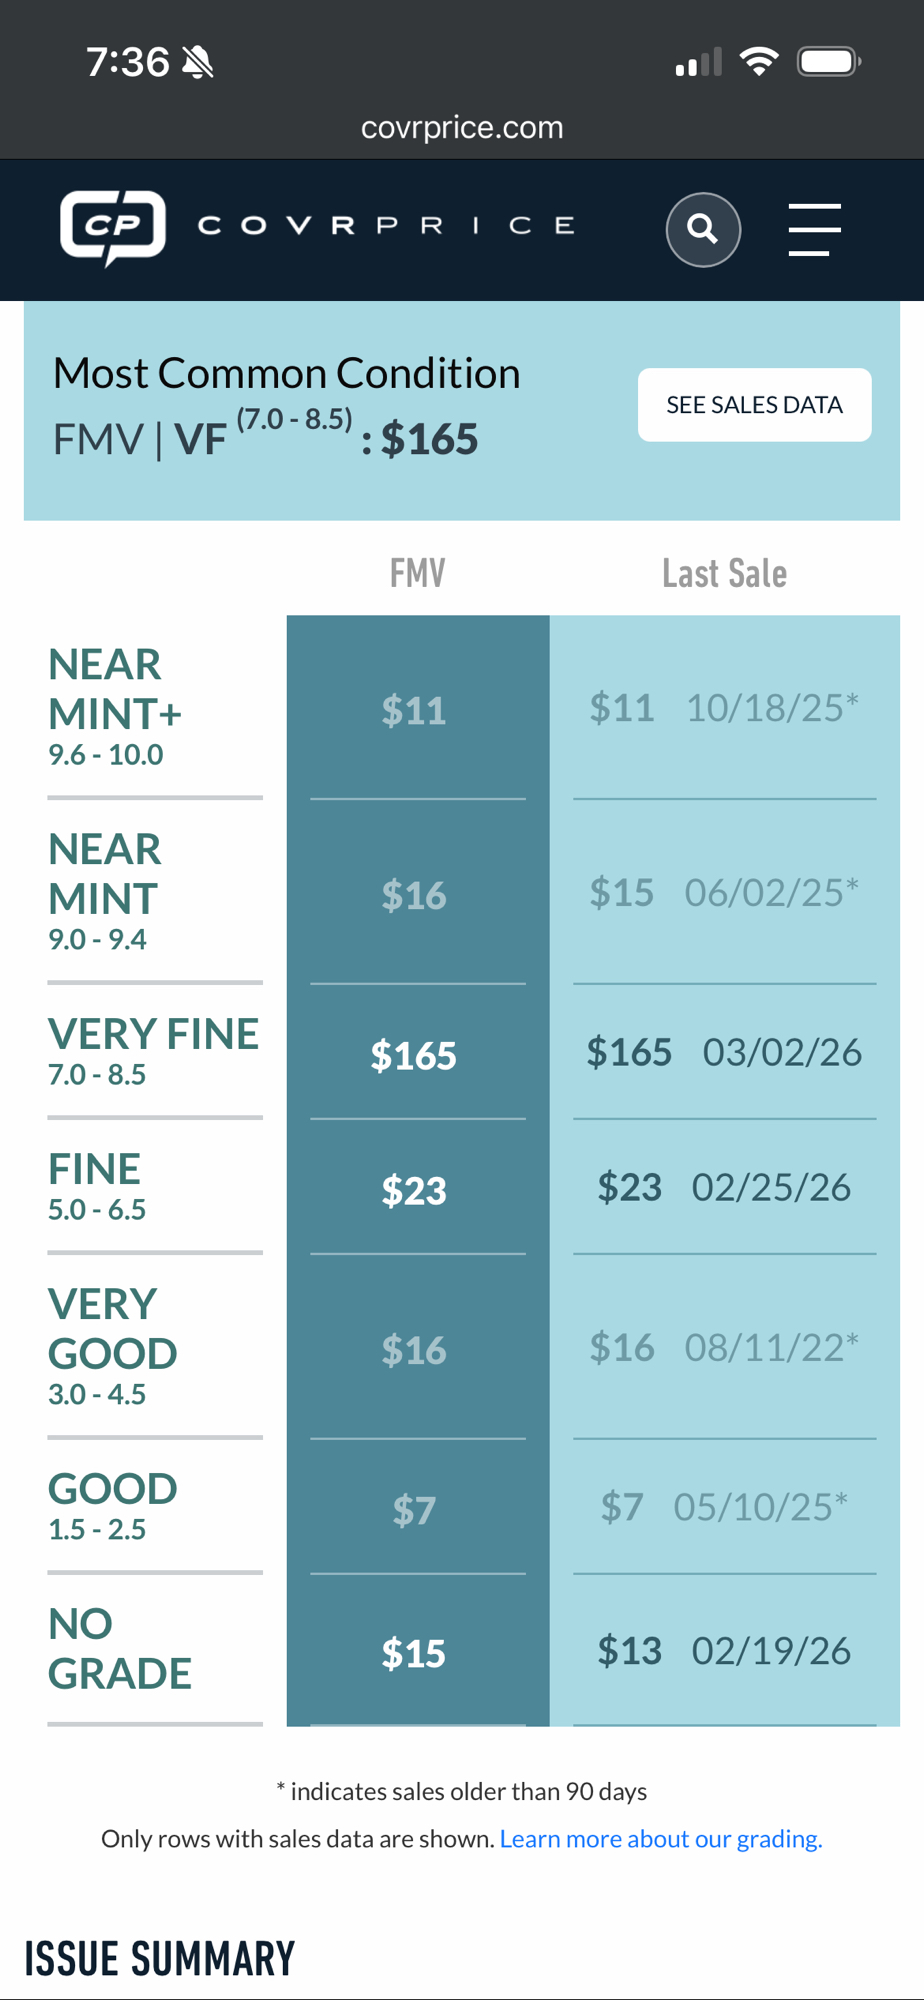Viewport: 924px width, 2000px height.
Task: Click the Last Sale column header
Action: pyautogui.click(x=724, y=573)
